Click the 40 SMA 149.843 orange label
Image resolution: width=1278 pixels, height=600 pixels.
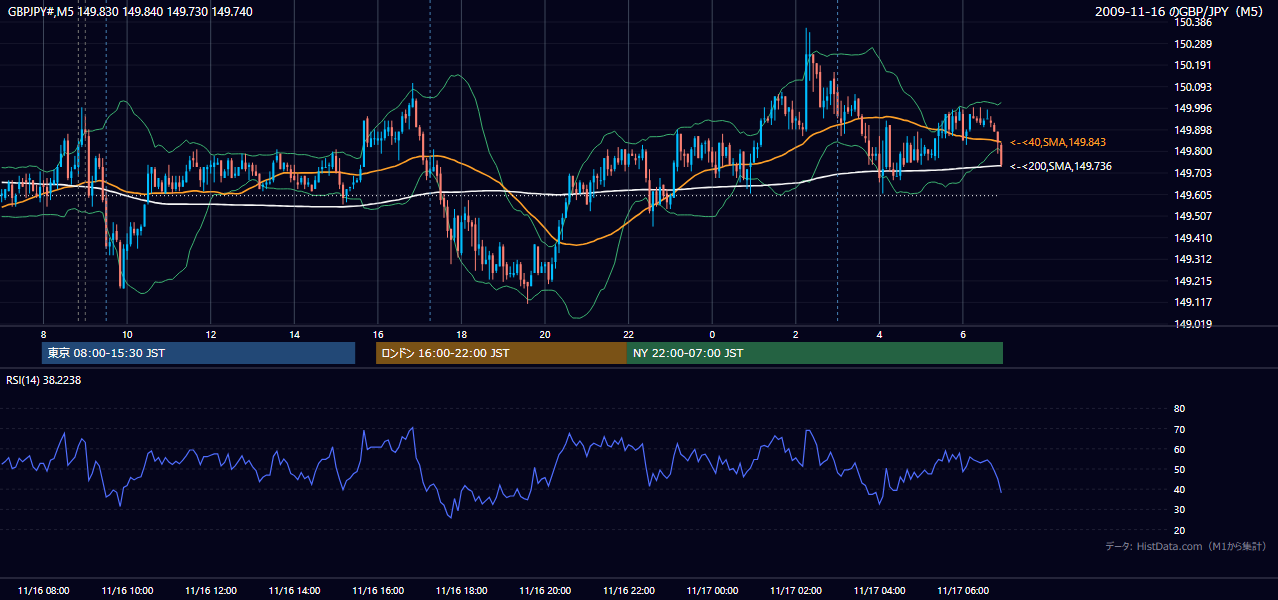[1058, 142]
